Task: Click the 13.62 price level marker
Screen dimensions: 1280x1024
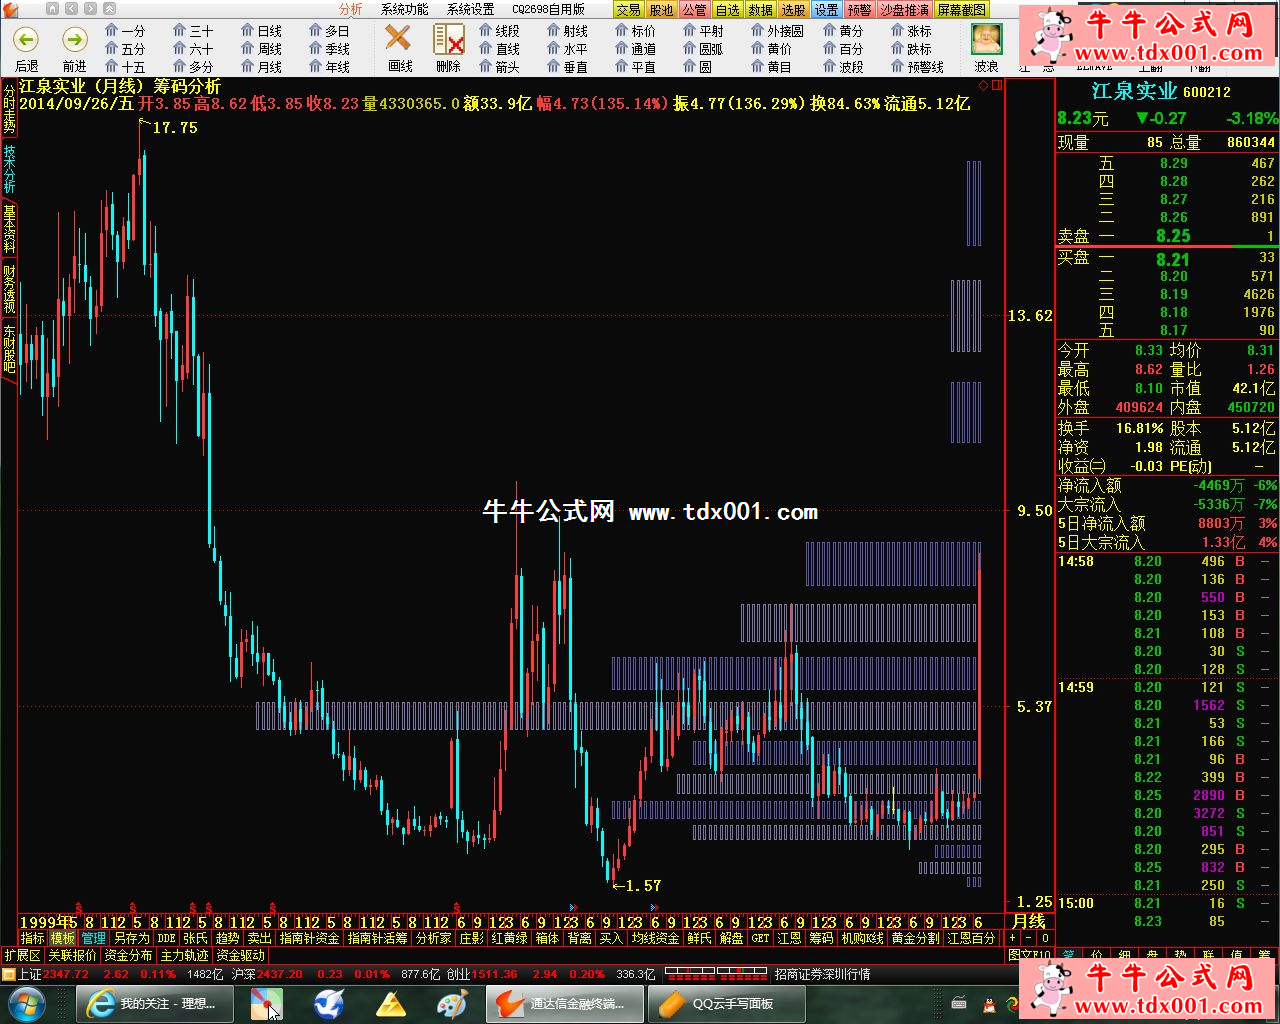Action: coord(1030,316)
